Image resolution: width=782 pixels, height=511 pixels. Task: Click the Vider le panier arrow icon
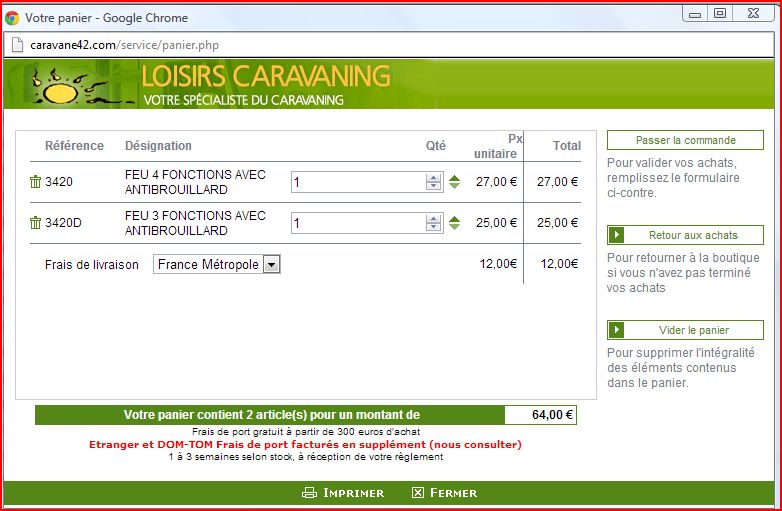tap(616, 330)
